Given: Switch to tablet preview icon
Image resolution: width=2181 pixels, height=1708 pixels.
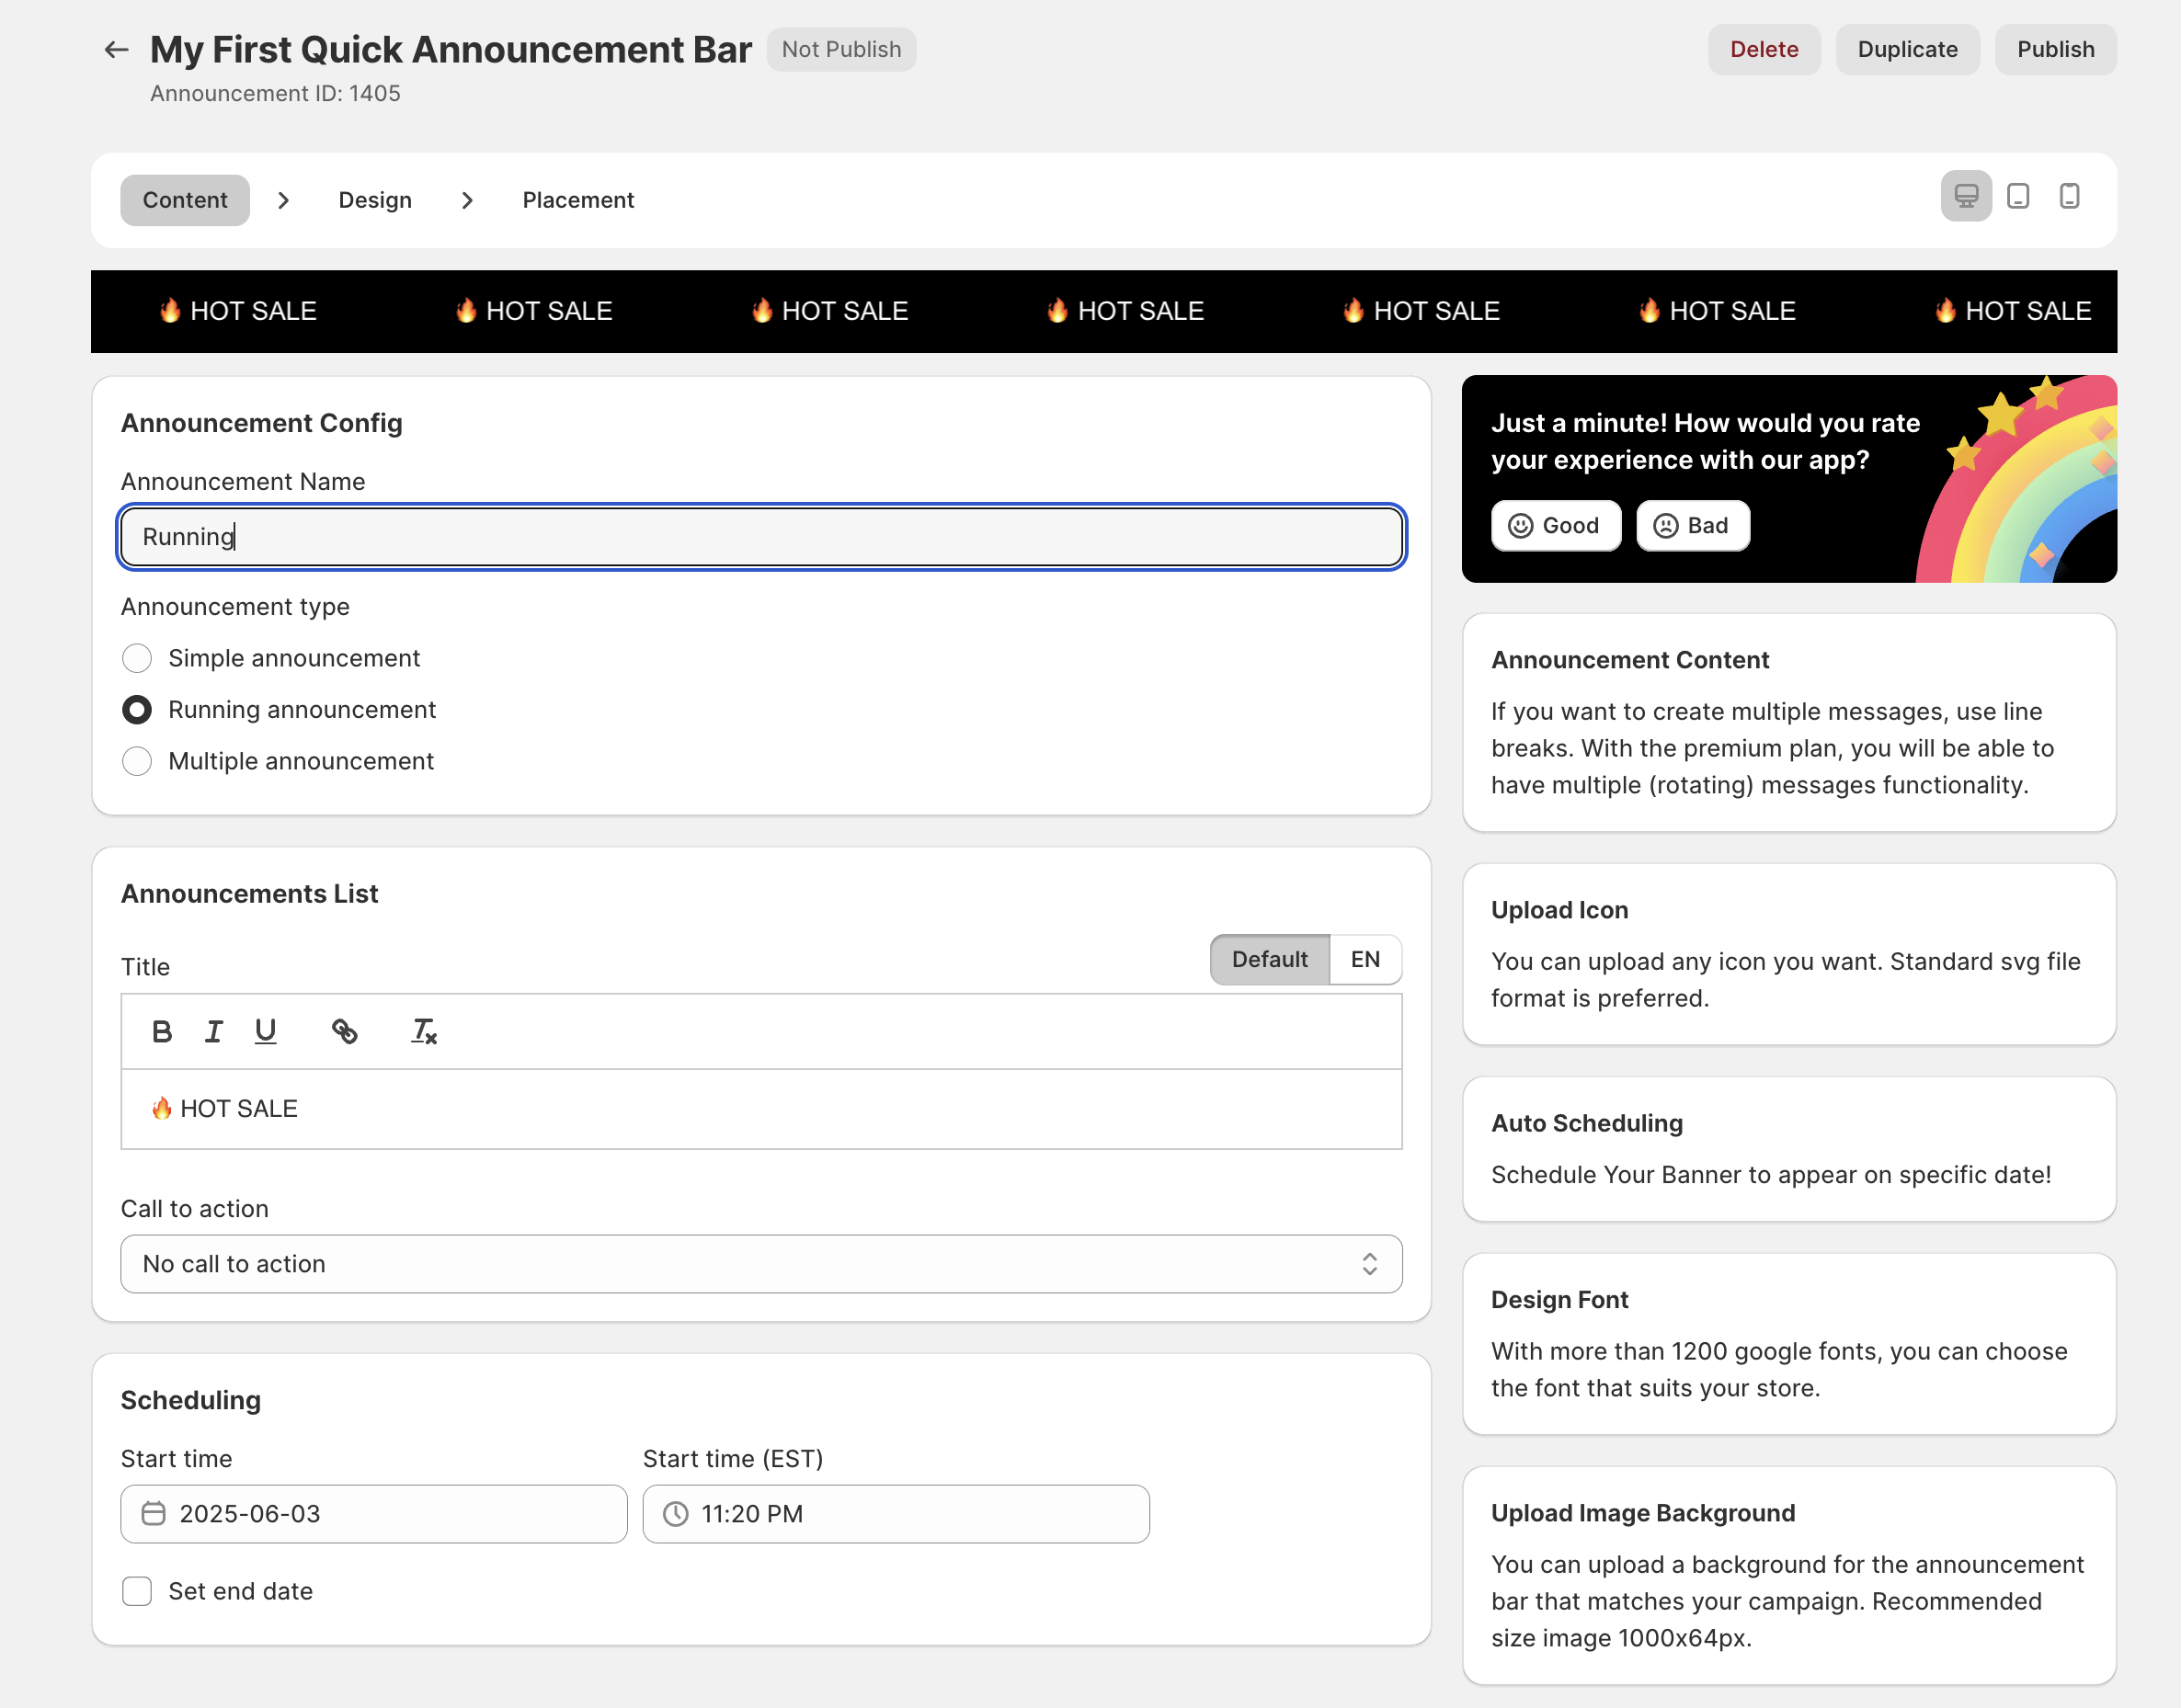Looking at the screenshot, I should (x=2018, y=196).
